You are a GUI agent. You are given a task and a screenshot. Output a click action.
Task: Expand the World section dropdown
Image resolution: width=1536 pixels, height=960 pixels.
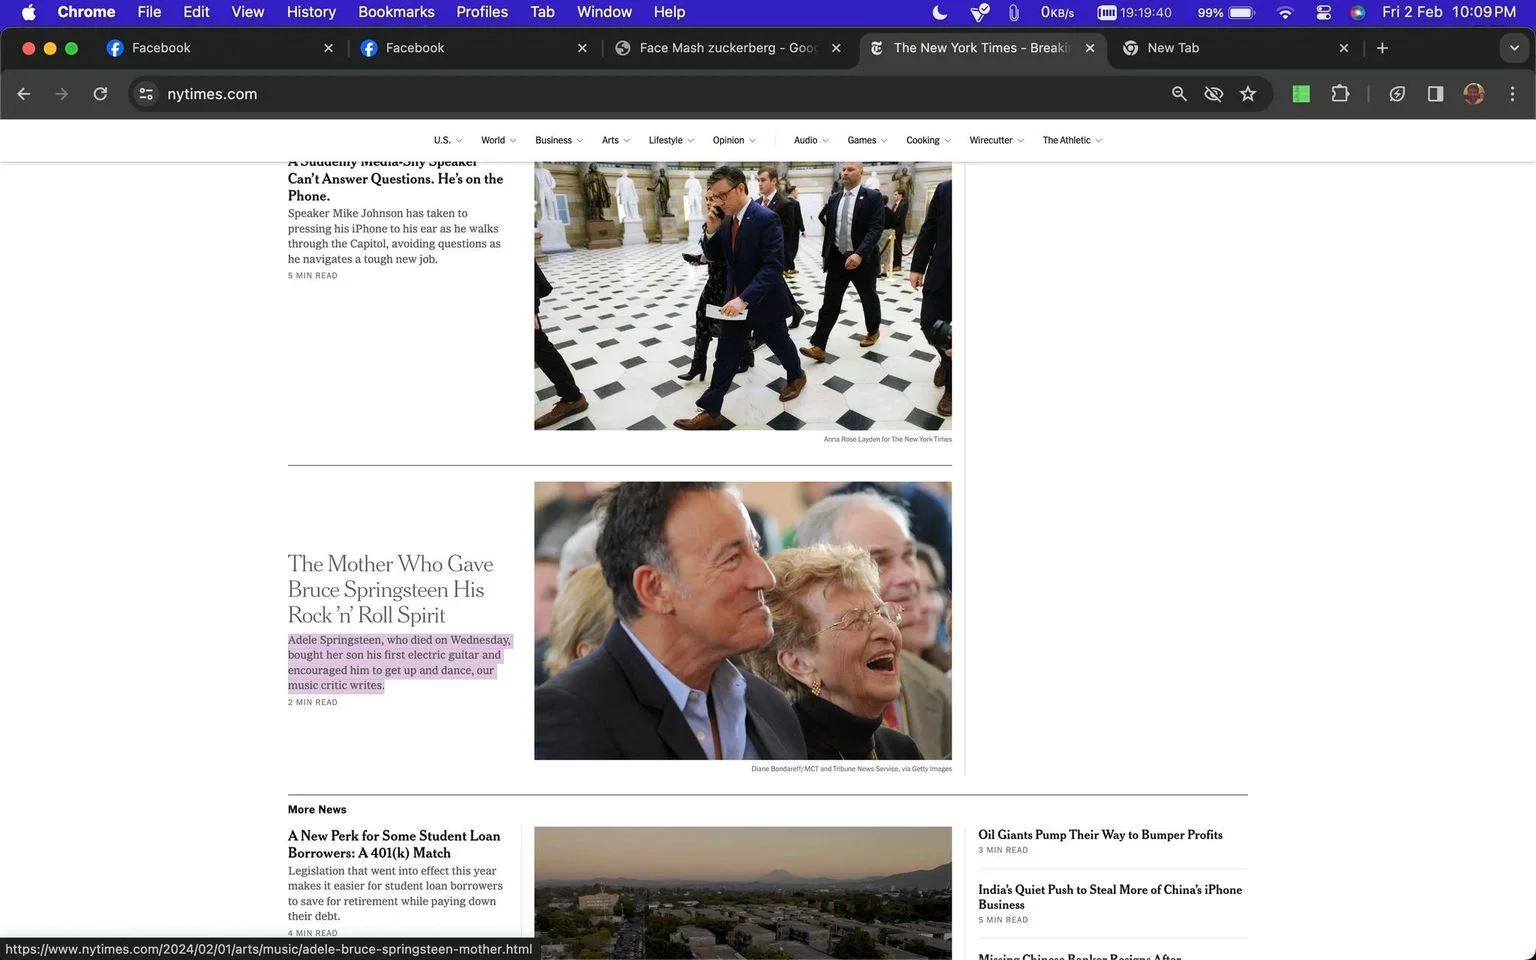[498, 140]
